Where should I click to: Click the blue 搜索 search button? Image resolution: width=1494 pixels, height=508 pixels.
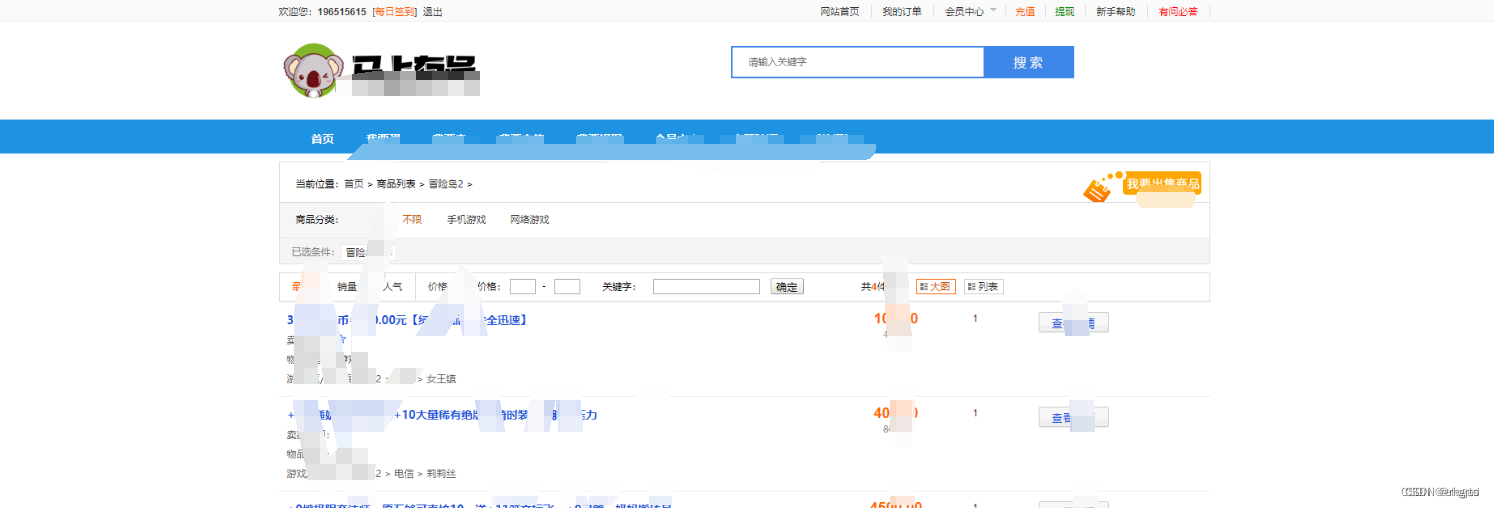pos(1028,62)
